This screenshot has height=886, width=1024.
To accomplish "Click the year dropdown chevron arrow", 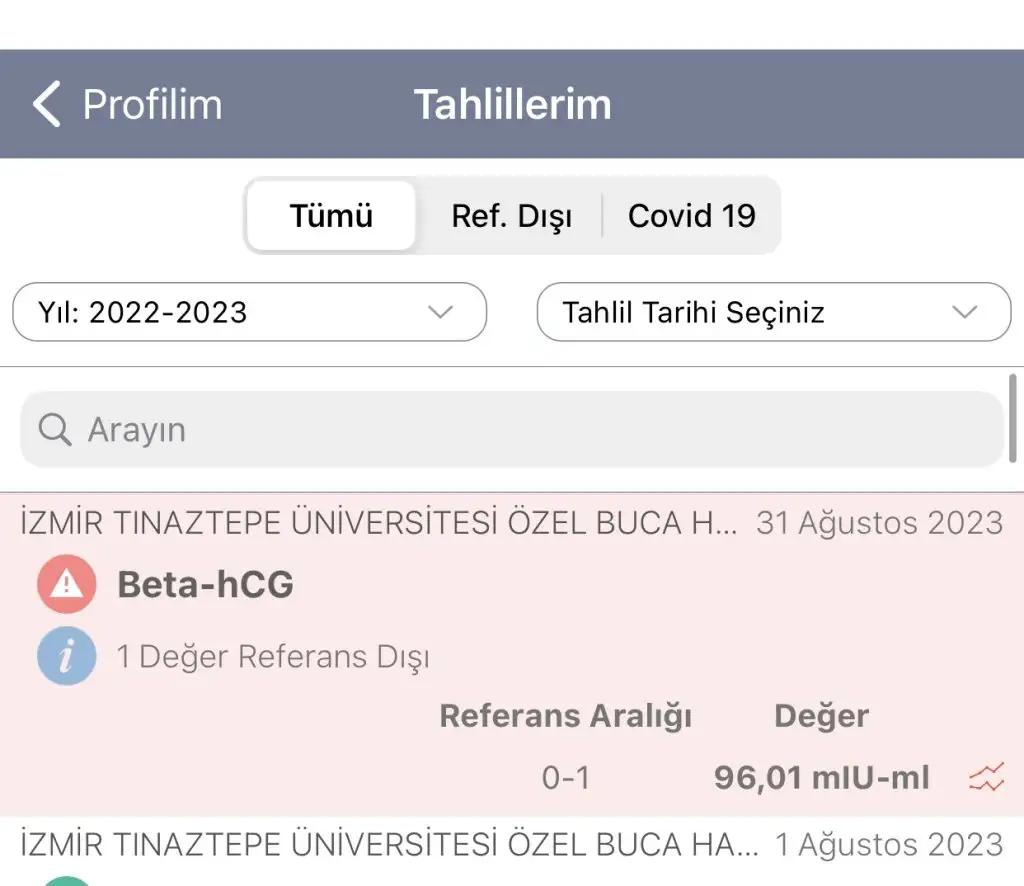I will pyautogui.click(x=441, y=312).
